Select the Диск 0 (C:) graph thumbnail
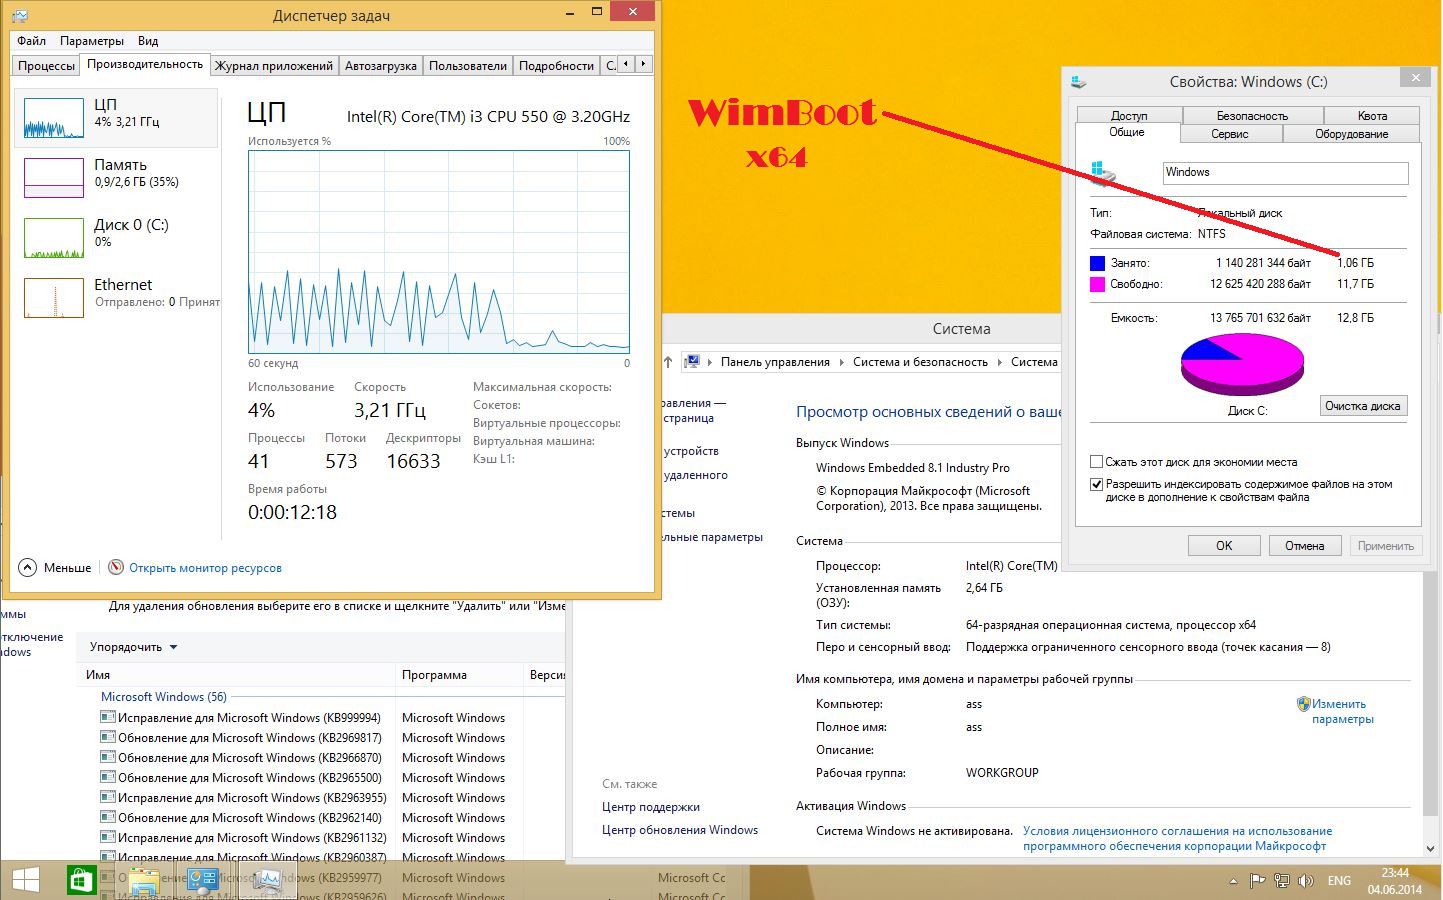 coord(54,238)
